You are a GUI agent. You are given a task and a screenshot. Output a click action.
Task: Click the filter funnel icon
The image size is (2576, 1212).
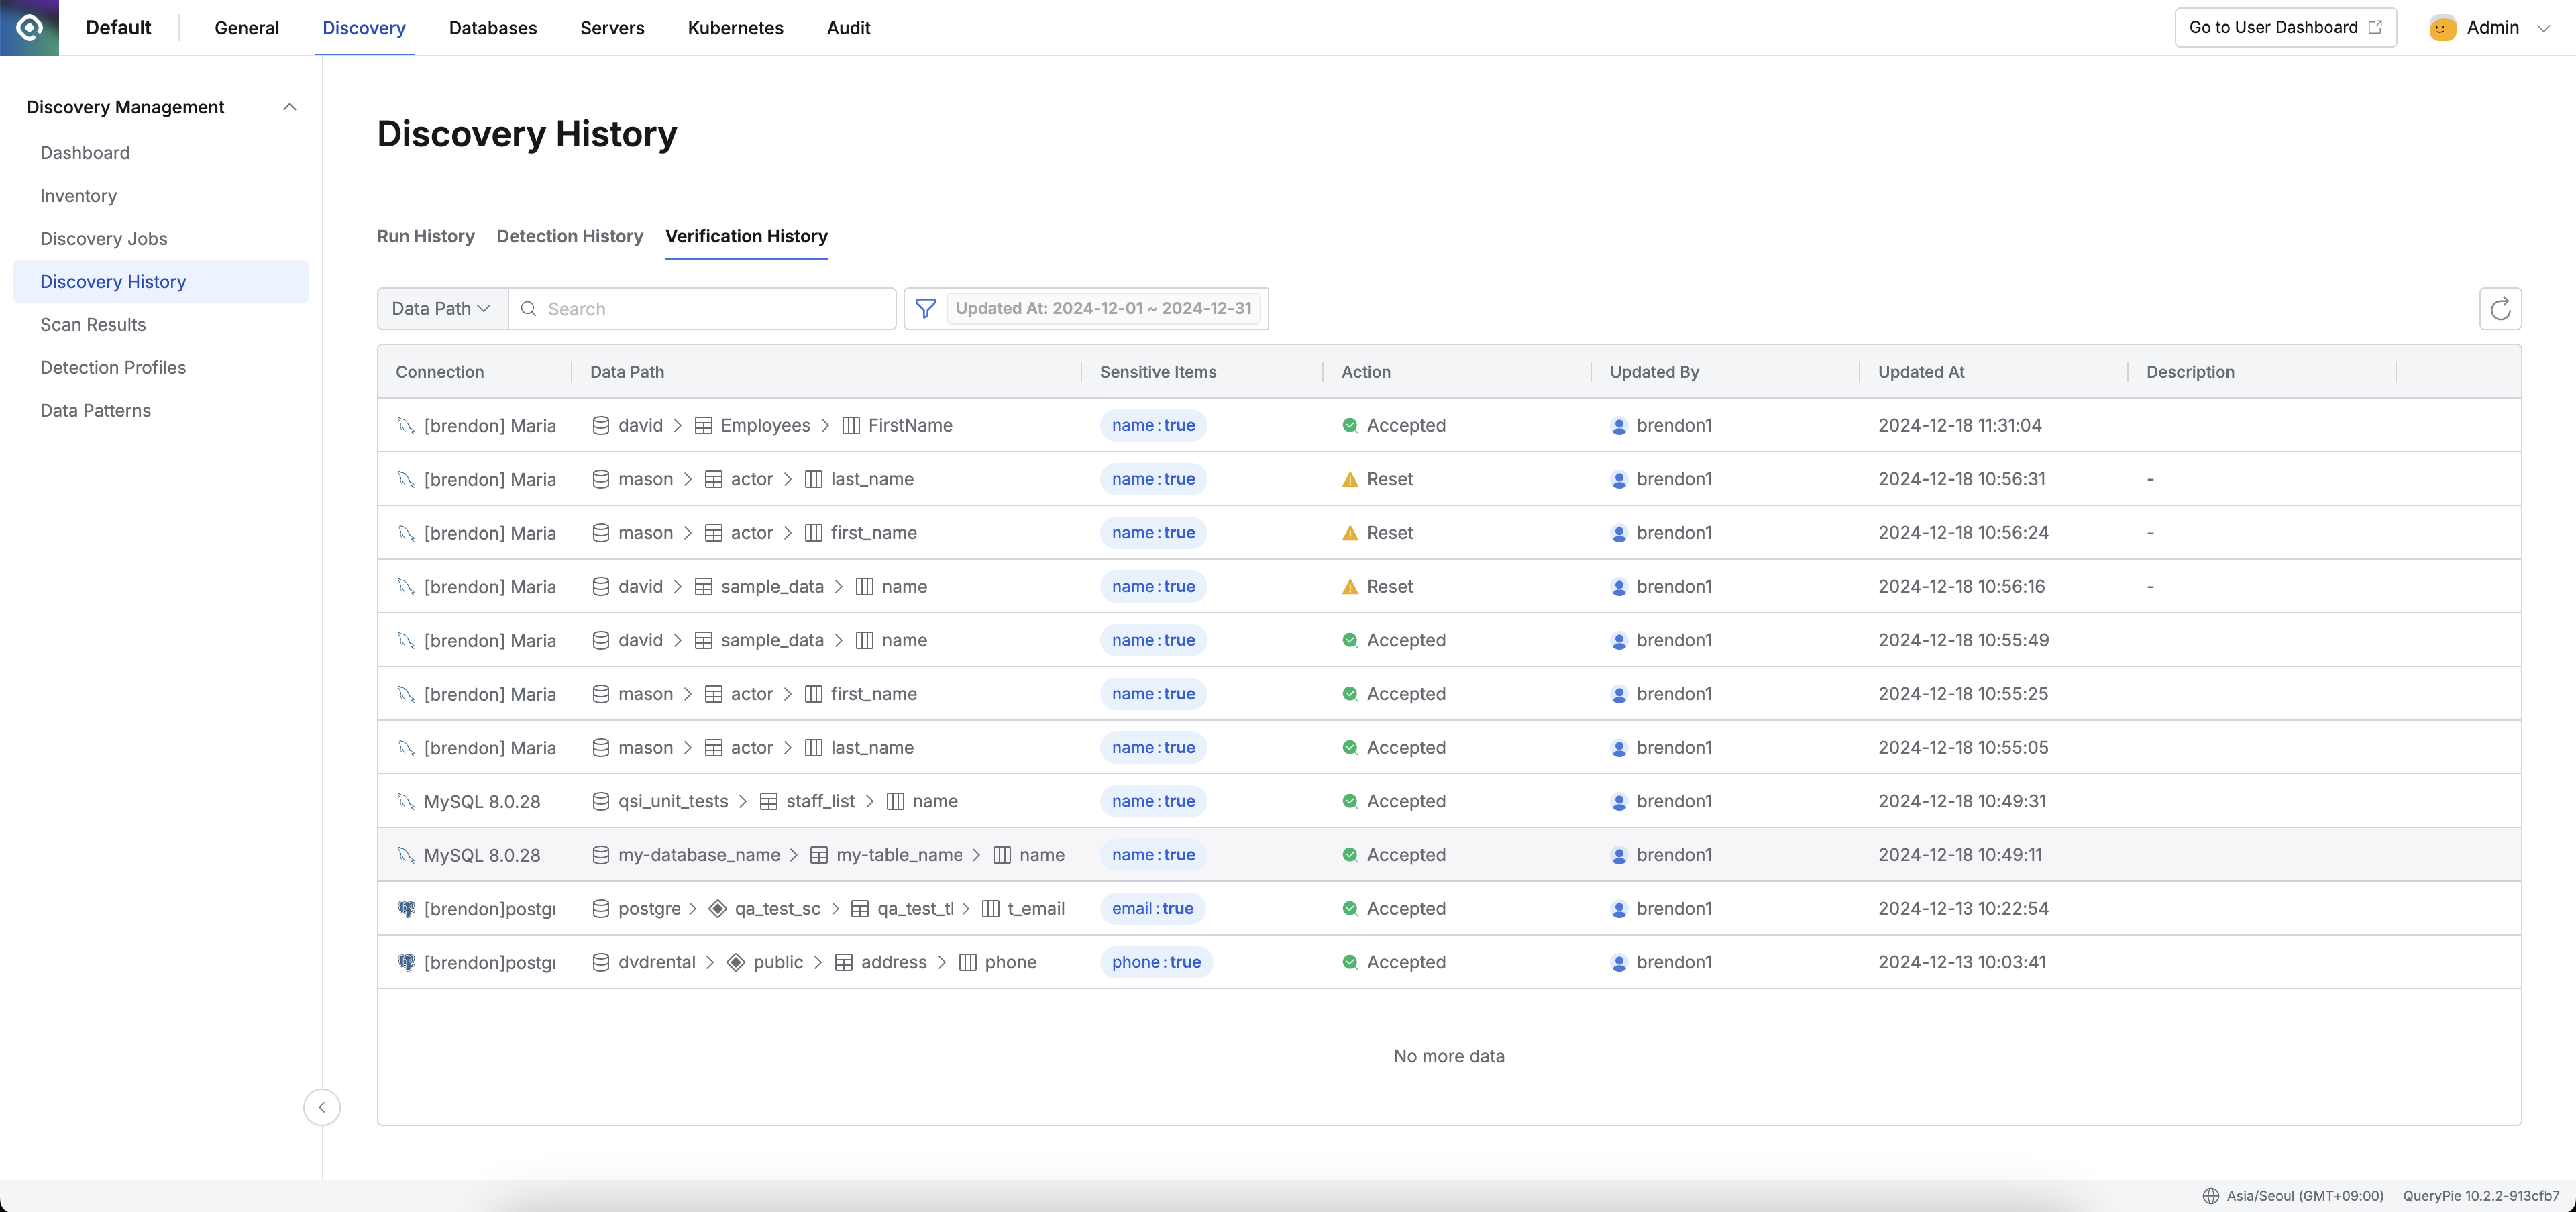coord(925,309)
